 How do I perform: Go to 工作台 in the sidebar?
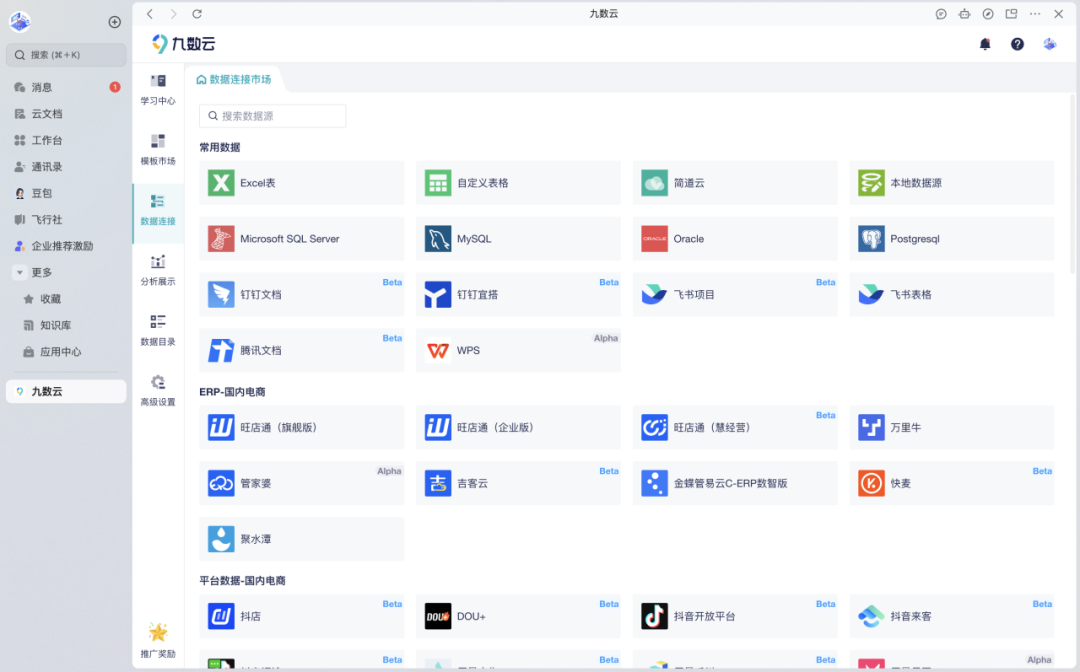click(x=66, y=140)
